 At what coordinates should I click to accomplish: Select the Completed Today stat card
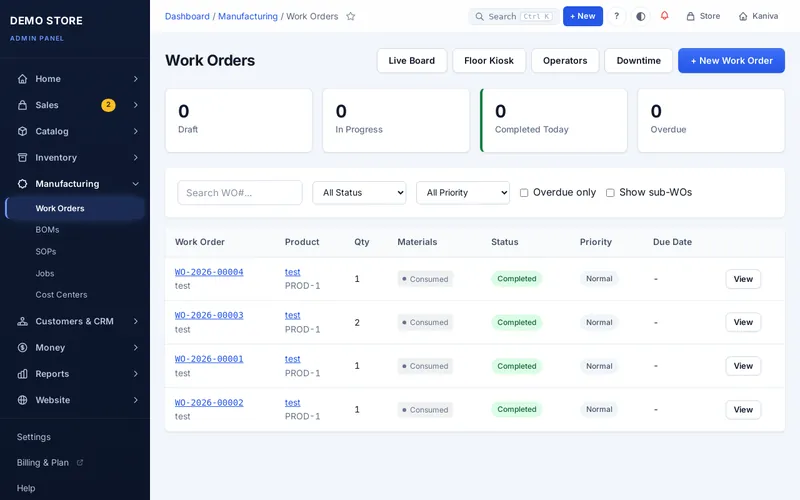click(x=554, y=120)
